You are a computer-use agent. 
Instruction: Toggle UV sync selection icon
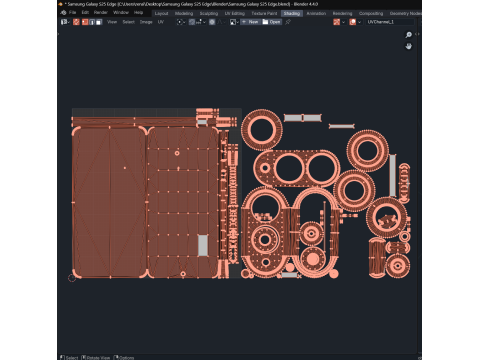pos(76,22)
